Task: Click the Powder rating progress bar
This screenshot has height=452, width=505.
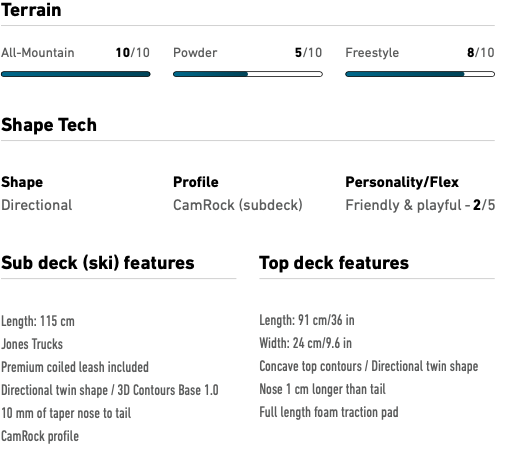Action: (248, 74)
